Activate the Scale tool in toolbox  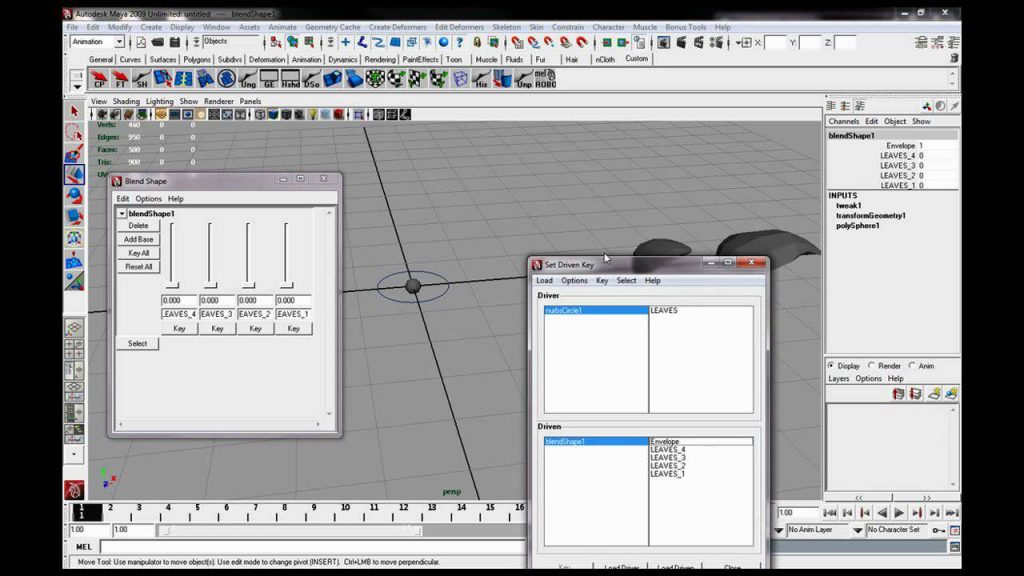coord(74,216)
